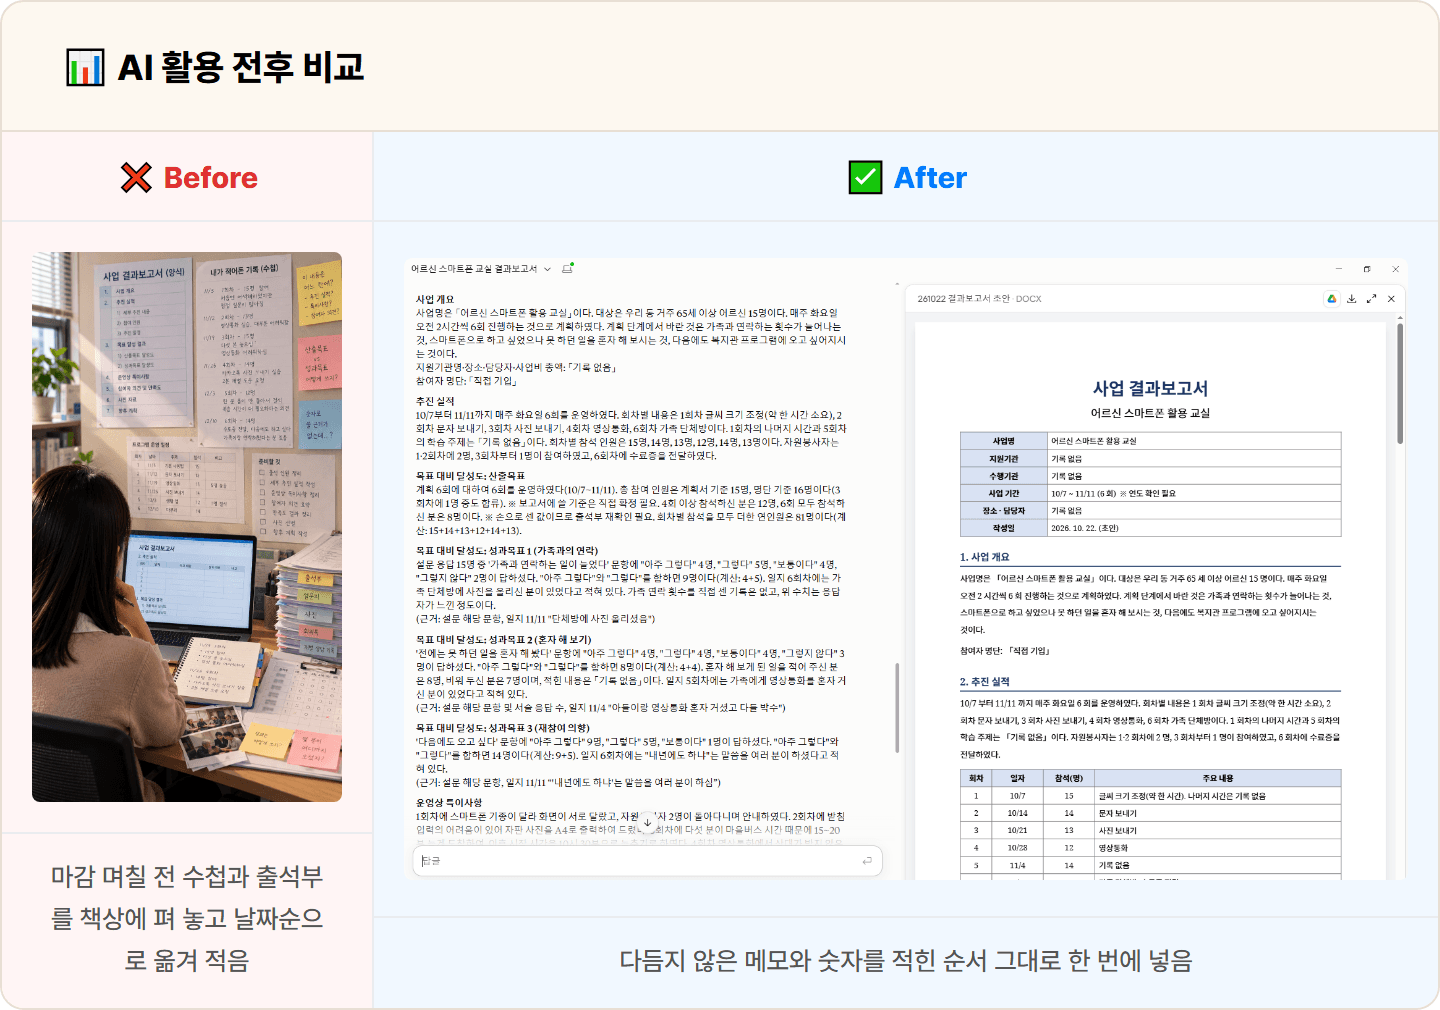Viewport: 1440px width, 1010px height.
Task: Click '2. 추진 실적' heading in document
Action: click(984, 682)
